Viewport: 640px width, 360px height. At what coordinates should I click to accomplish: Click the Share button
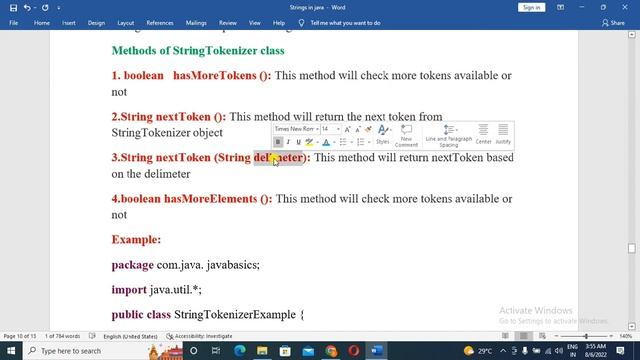pos(613,23)
